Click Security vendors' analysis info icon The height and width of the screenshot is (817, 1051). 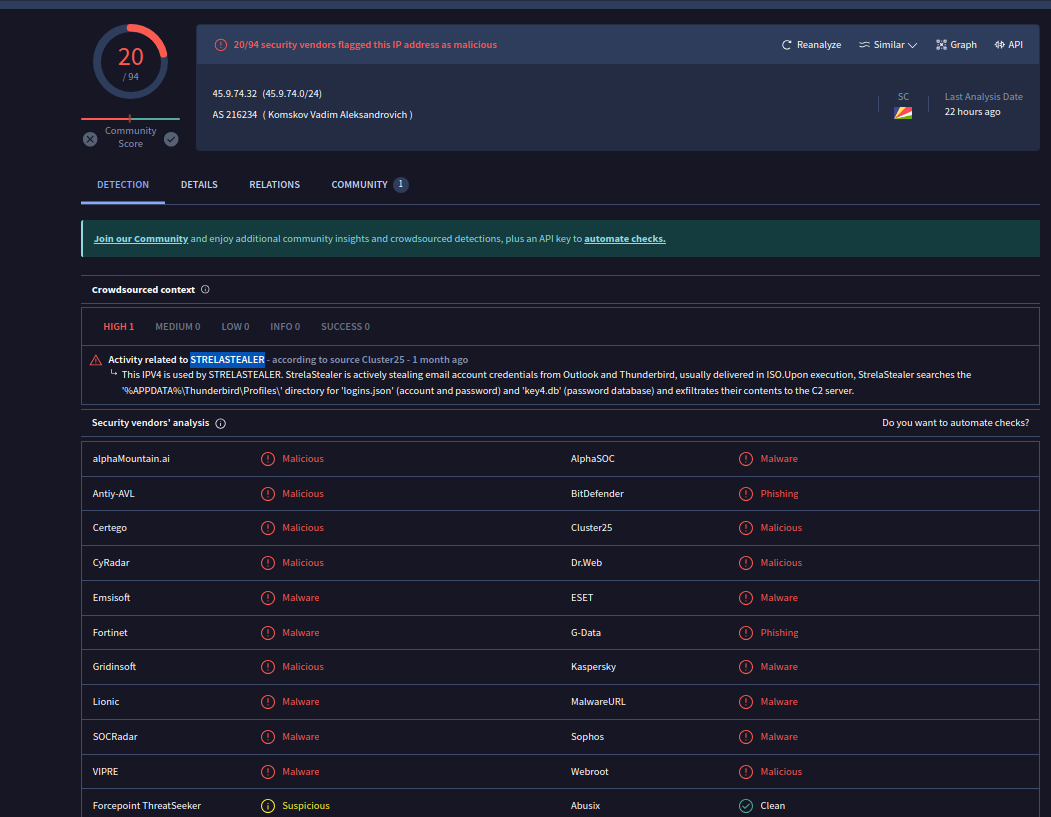[x=221, y=423]
